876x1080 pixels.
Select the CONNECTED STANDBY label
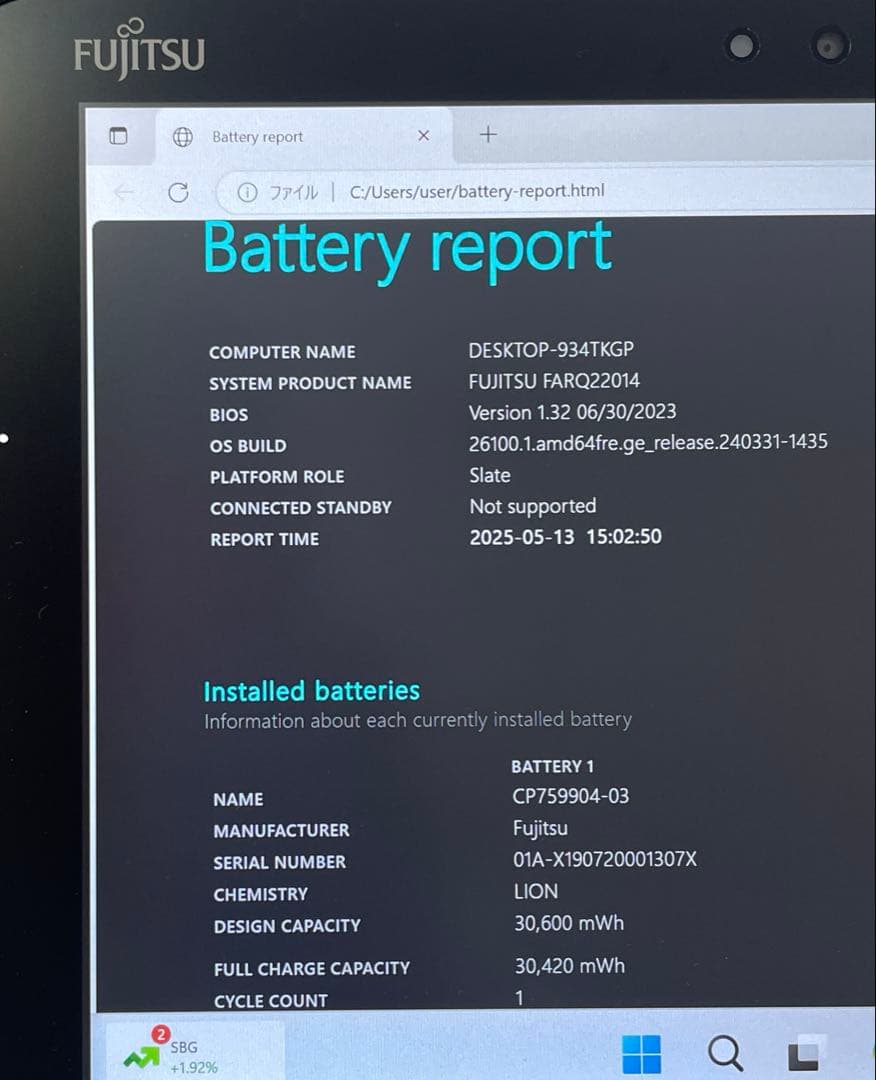point(300,508)
